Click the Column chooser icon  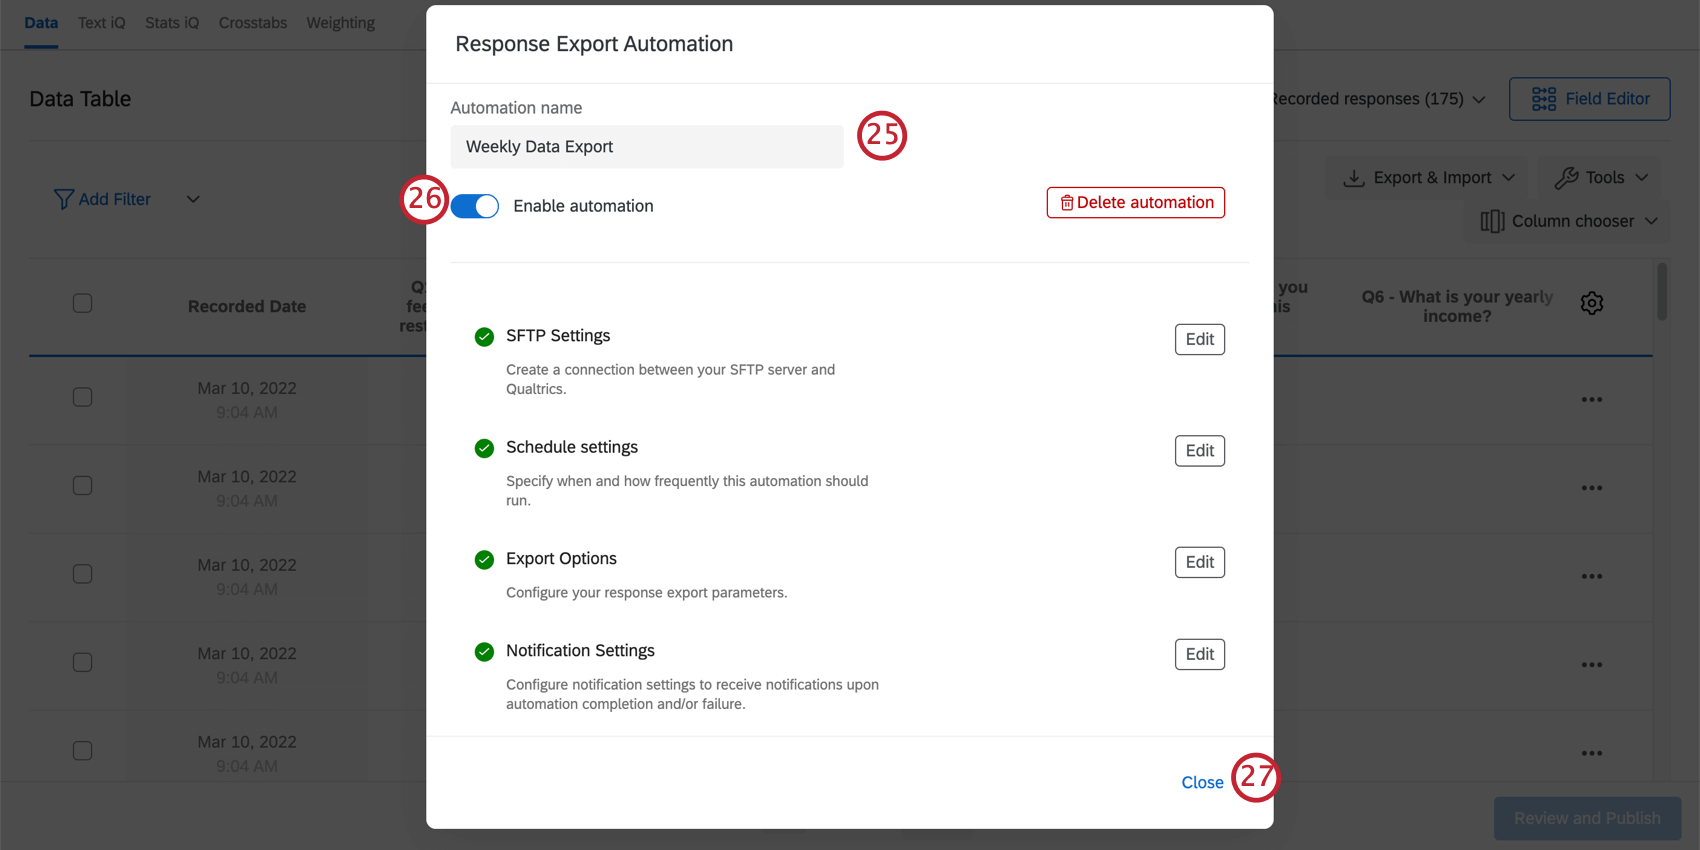point(1492,221)
